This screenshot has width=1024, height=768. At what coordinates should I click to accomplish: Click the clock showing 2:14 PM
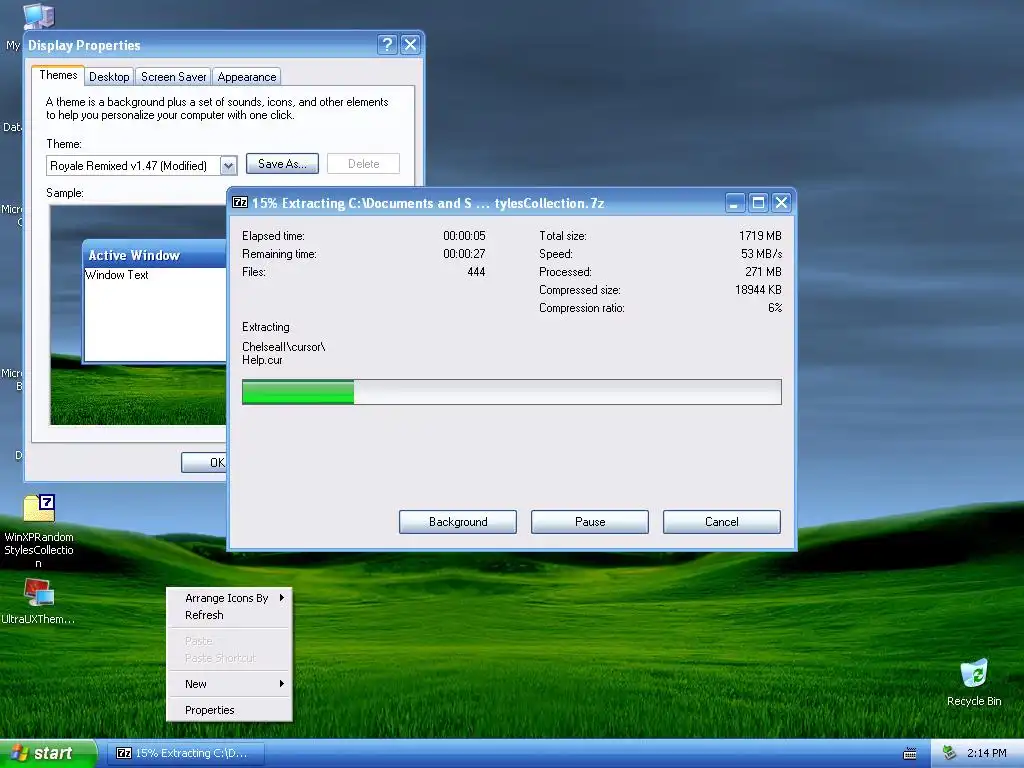pos(986,753)
